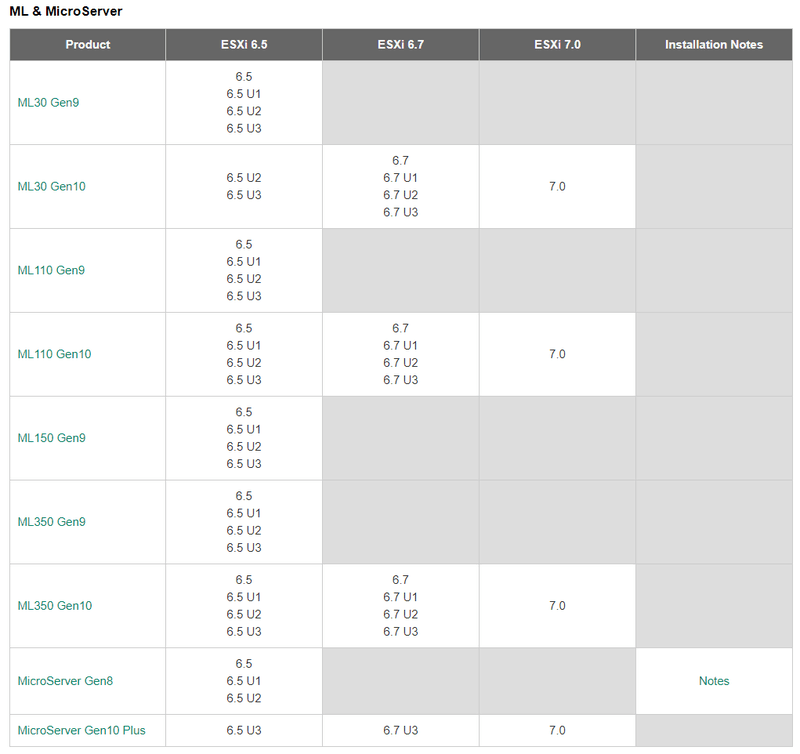Click the 7.0 value in ML350 Gen10 row

pos(557,606)
